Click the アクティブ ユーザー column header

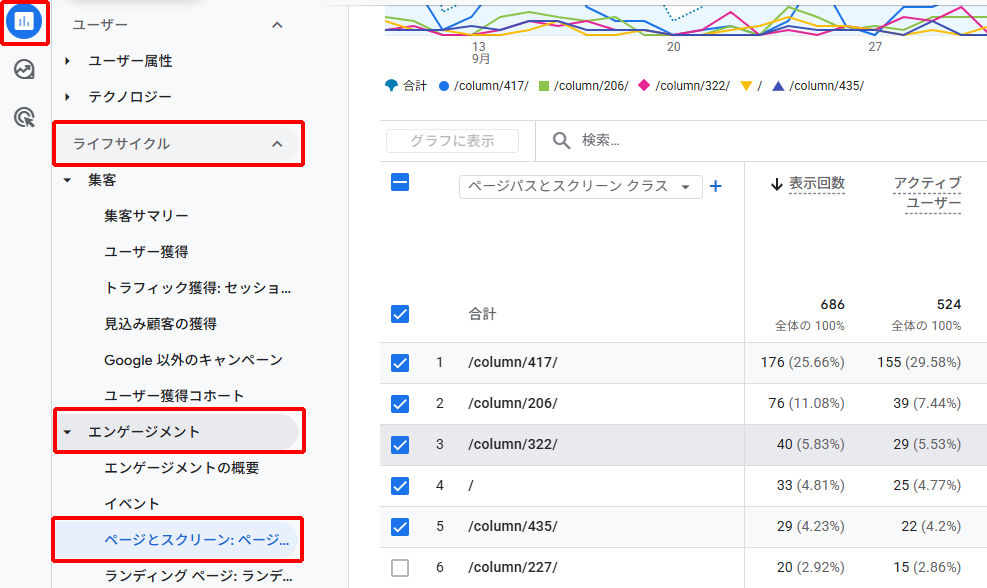927,193
